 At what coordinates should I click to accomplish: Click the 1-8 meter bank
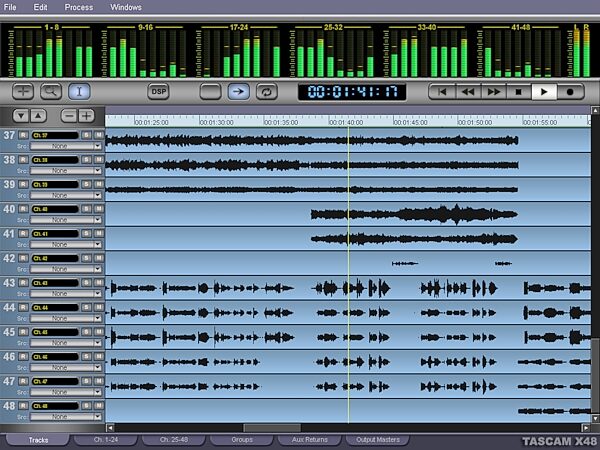click(x=51, y=51)
